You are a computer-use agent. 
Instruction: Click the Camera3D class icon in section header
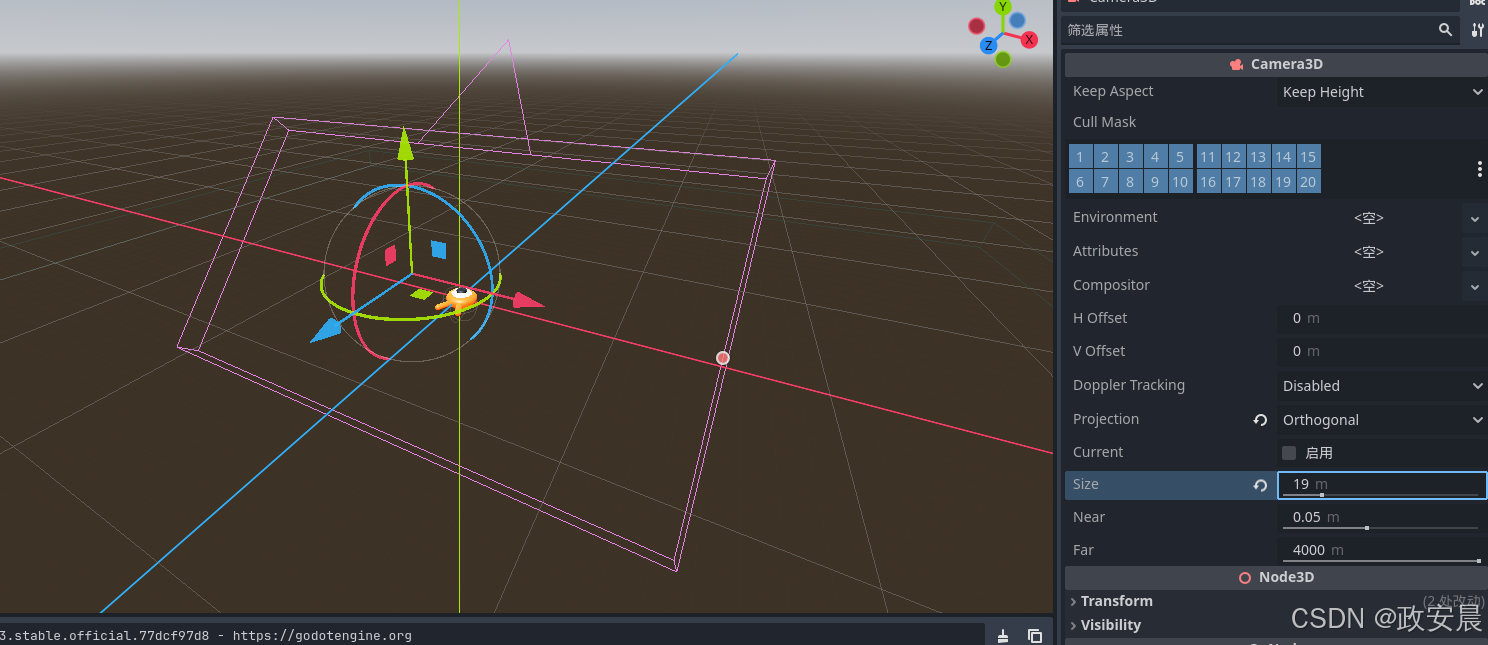[1237, 64]
